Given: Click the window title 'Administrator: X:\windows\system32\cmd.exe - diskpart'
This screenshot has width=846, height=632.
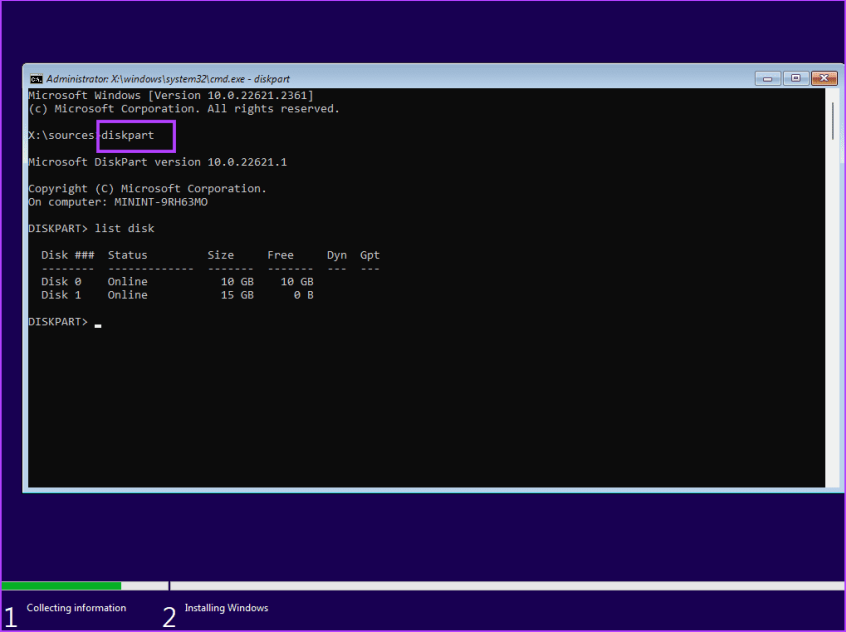Looking at the screenshot, I should click(x=168, y=79).
